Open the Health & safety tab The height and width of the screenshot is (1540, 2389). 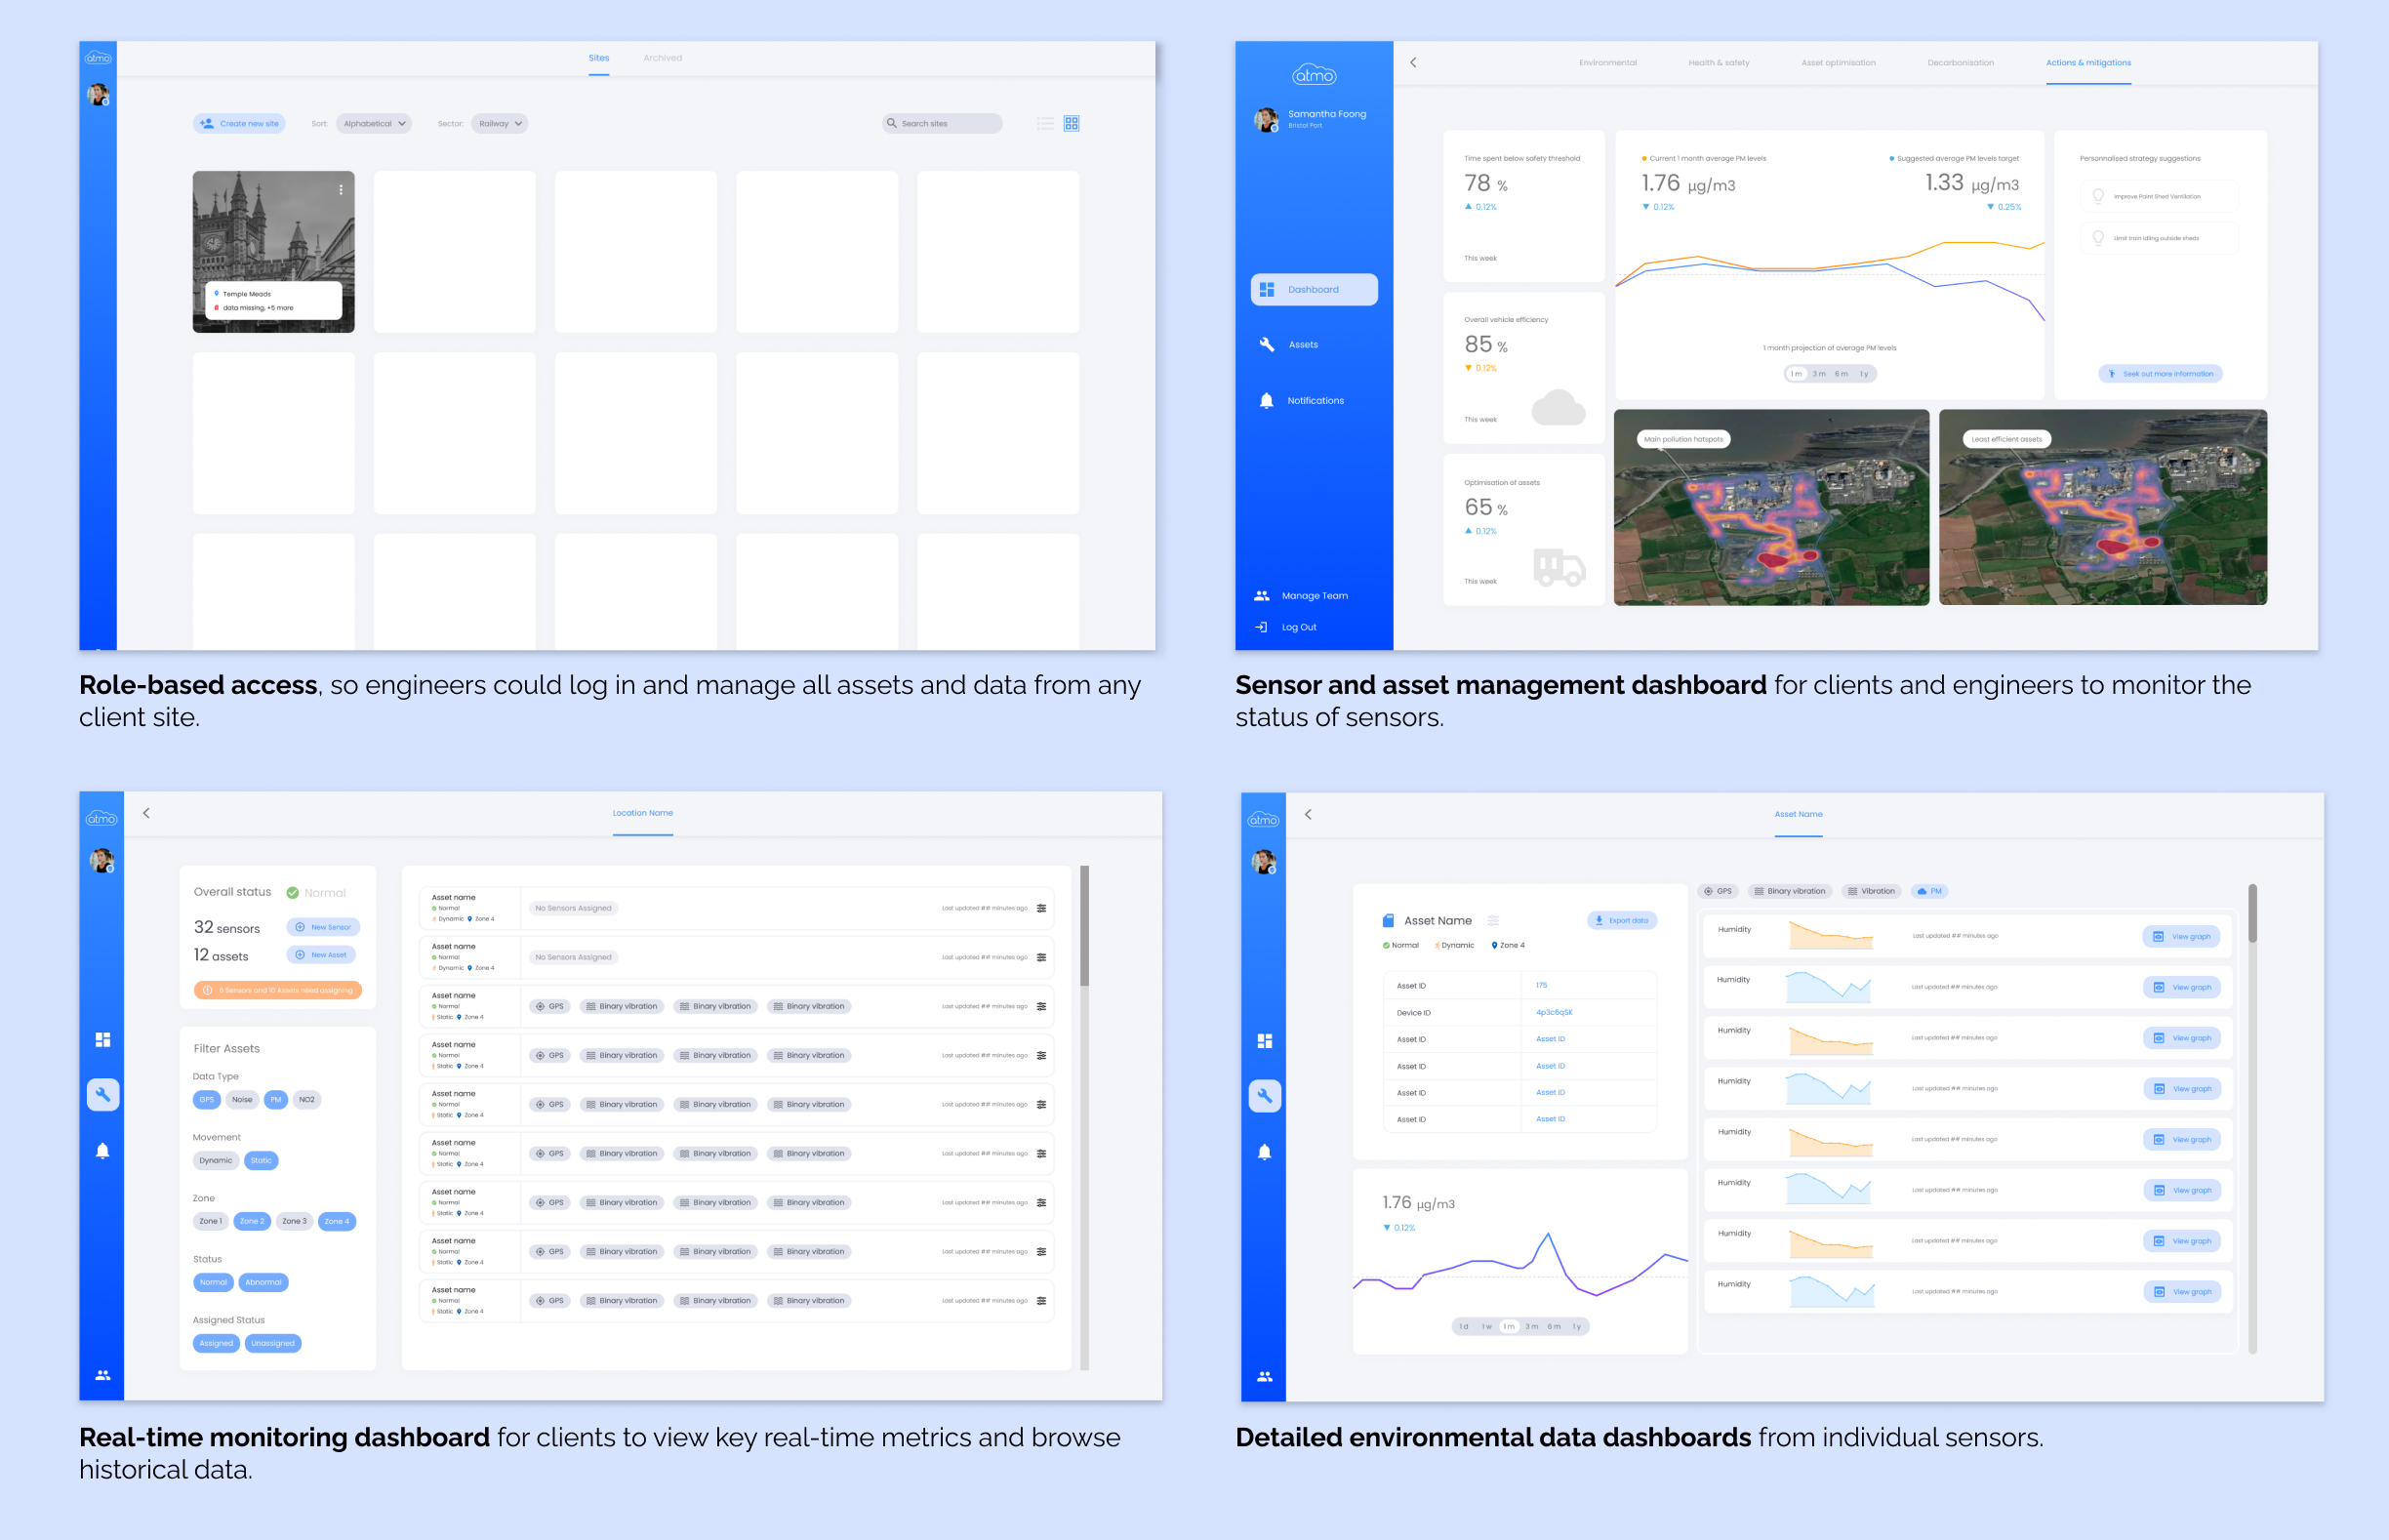pyautogui.click(x=1718, y=63)
